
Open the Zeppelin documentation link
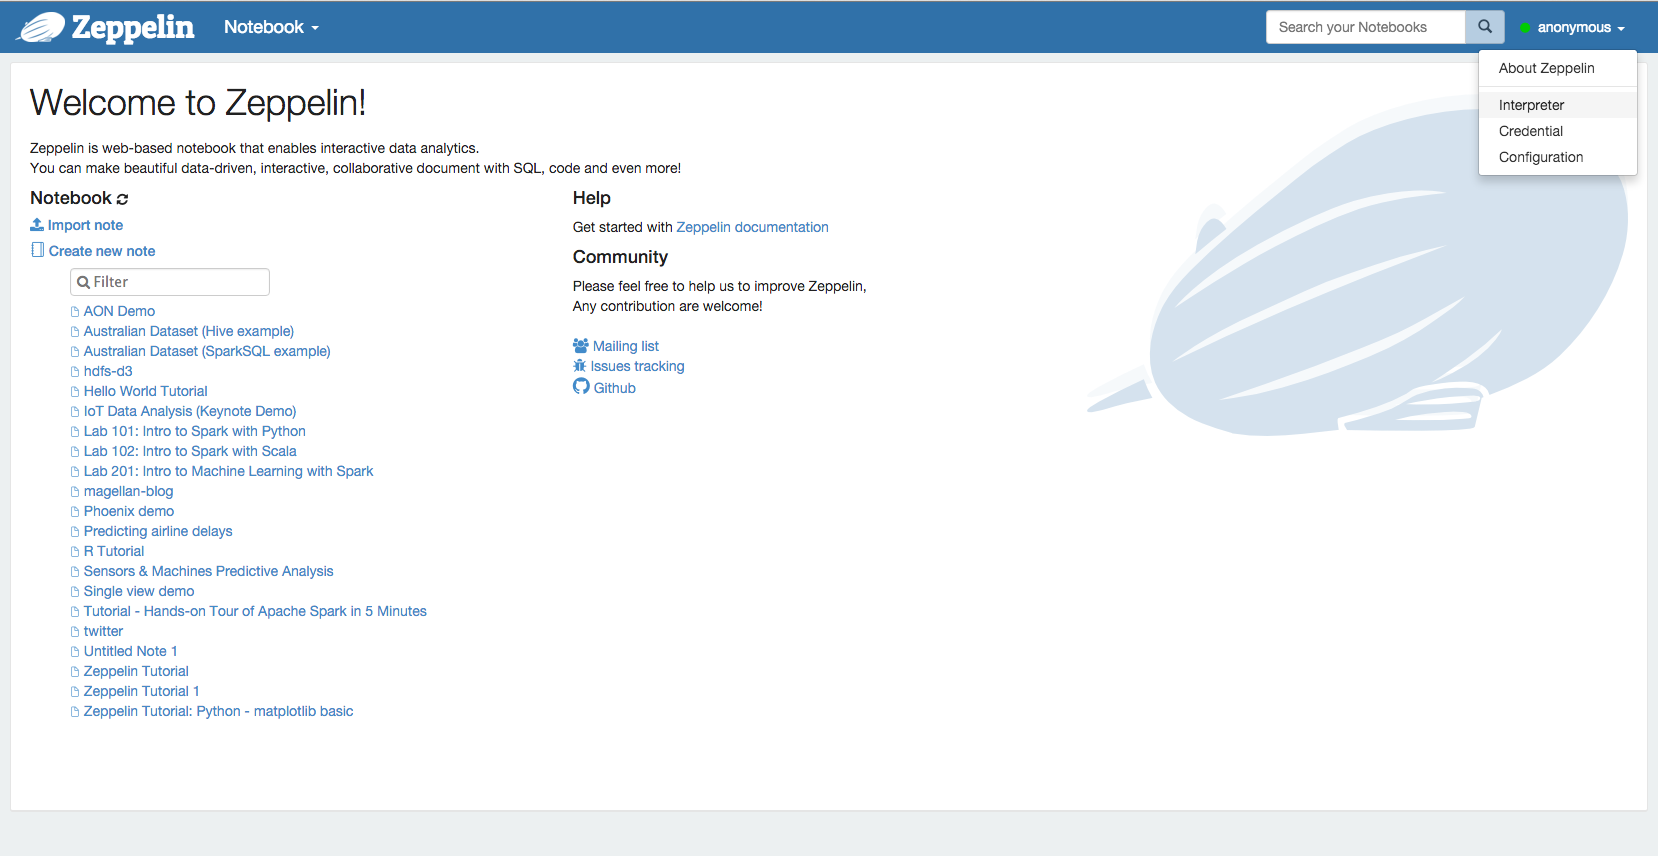pyautogui.click(x=752, y=227)
